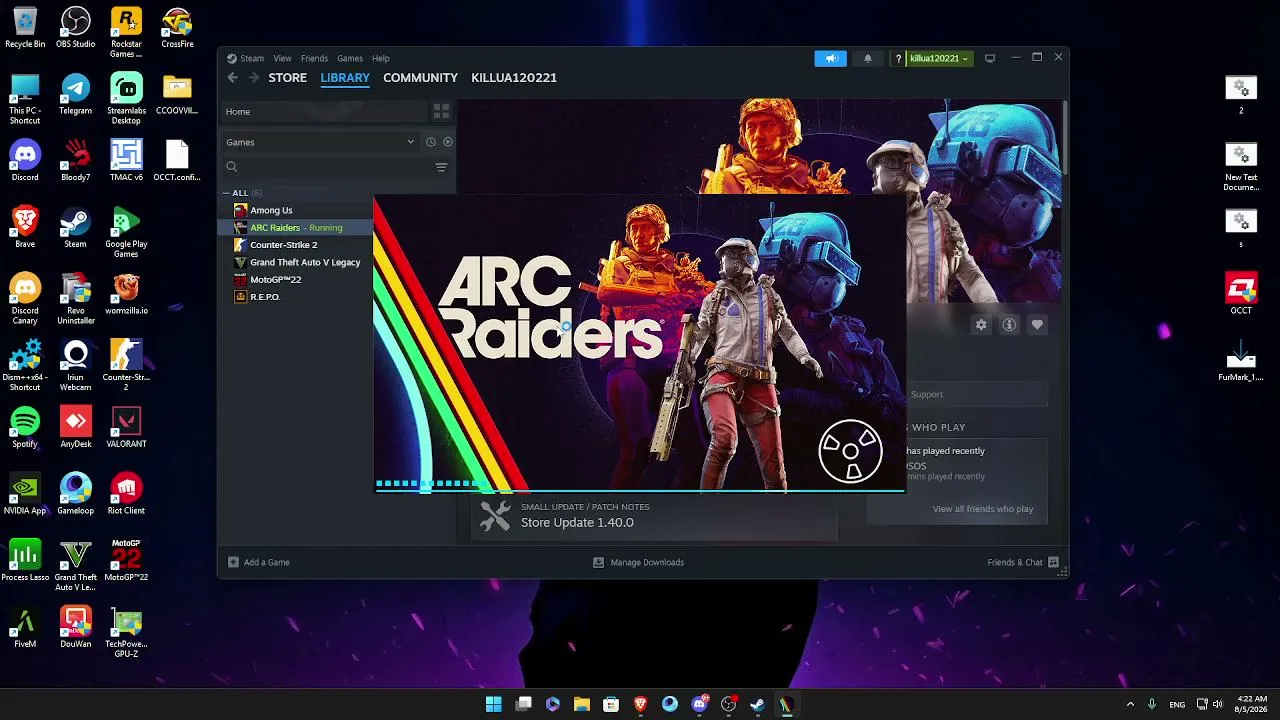The height and width of the screenshot is (720, 1280).
Task: Open the Recycle Bin desktop icon
Action: point(25,28)
